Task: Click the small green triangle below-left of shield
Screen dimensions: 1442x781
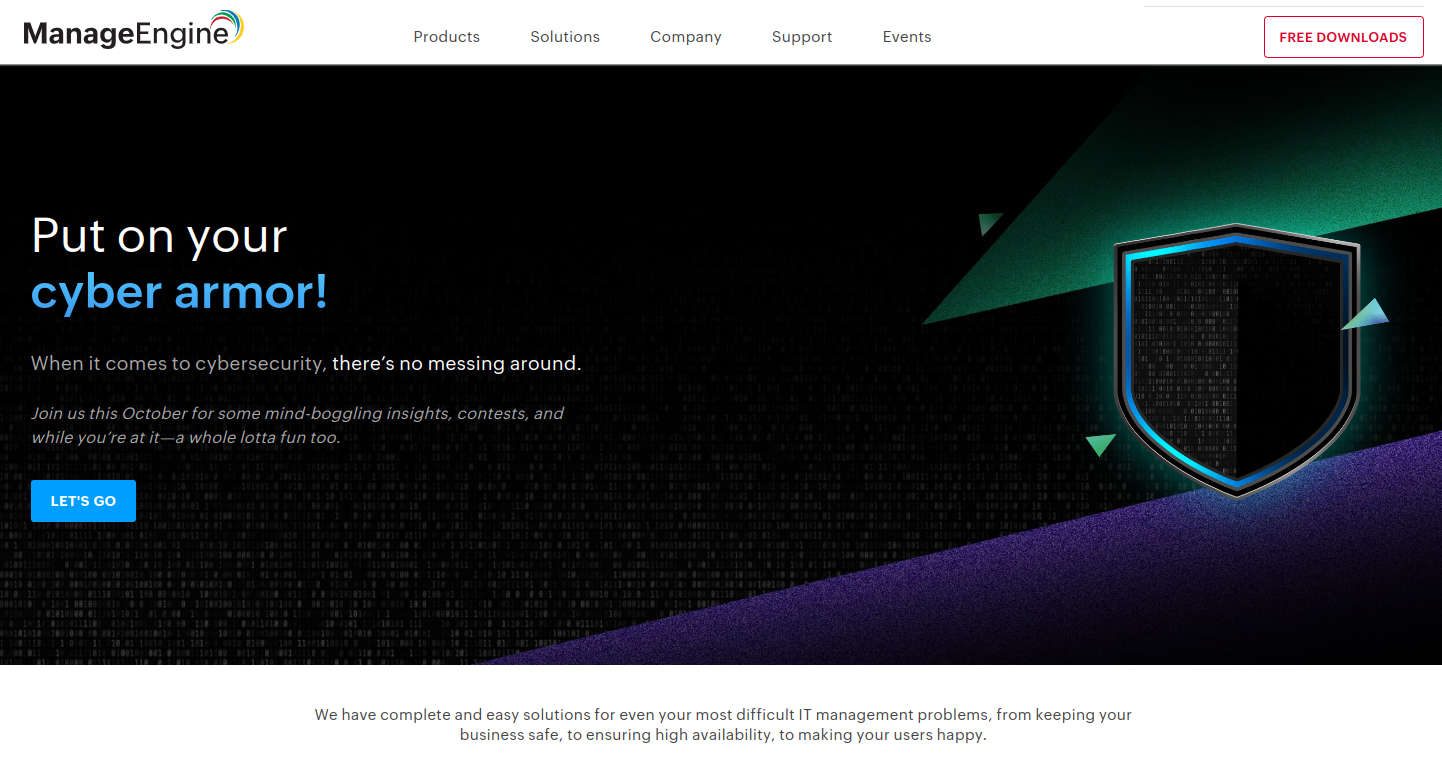Action: (1100, 444)
